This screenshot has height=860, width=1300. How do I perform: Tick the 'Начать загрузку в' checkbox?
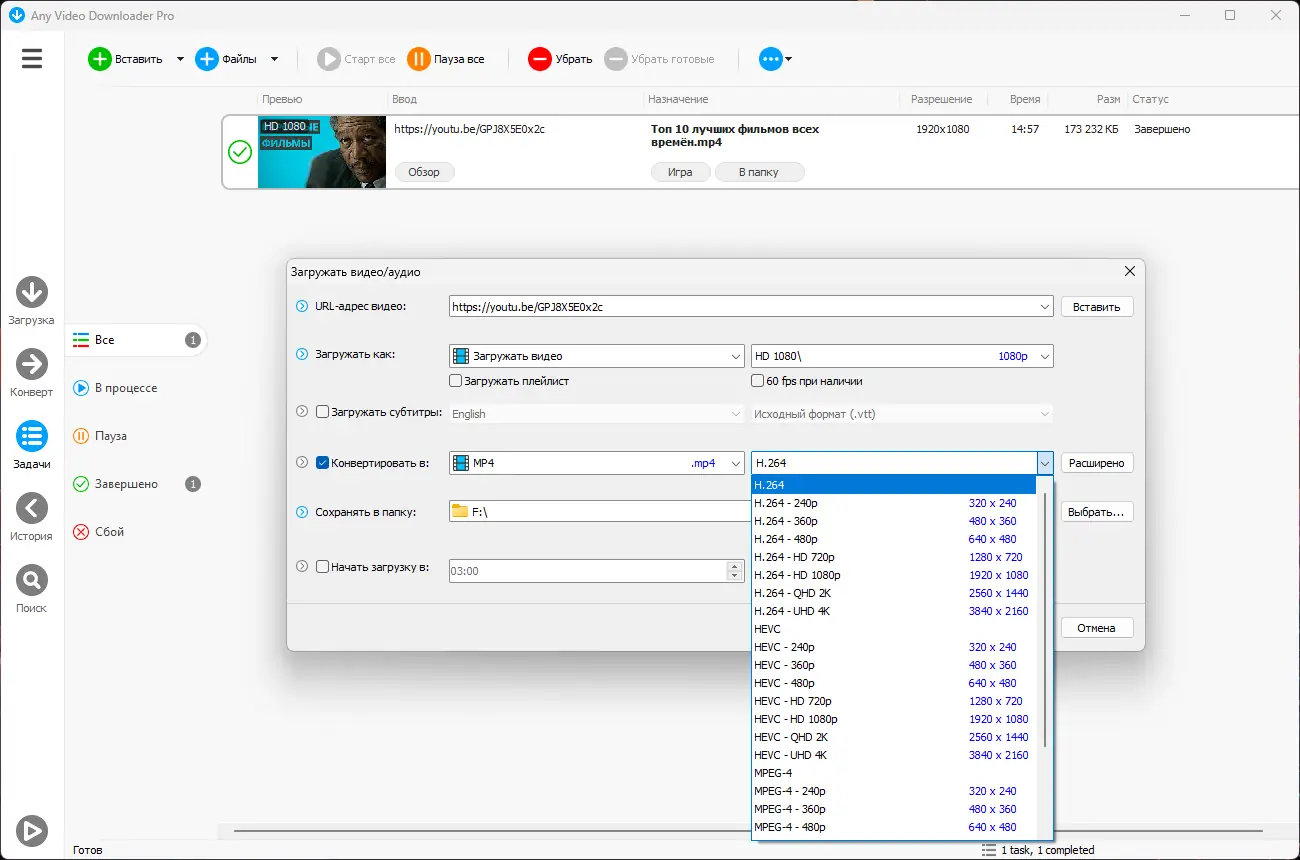point(322,566)
